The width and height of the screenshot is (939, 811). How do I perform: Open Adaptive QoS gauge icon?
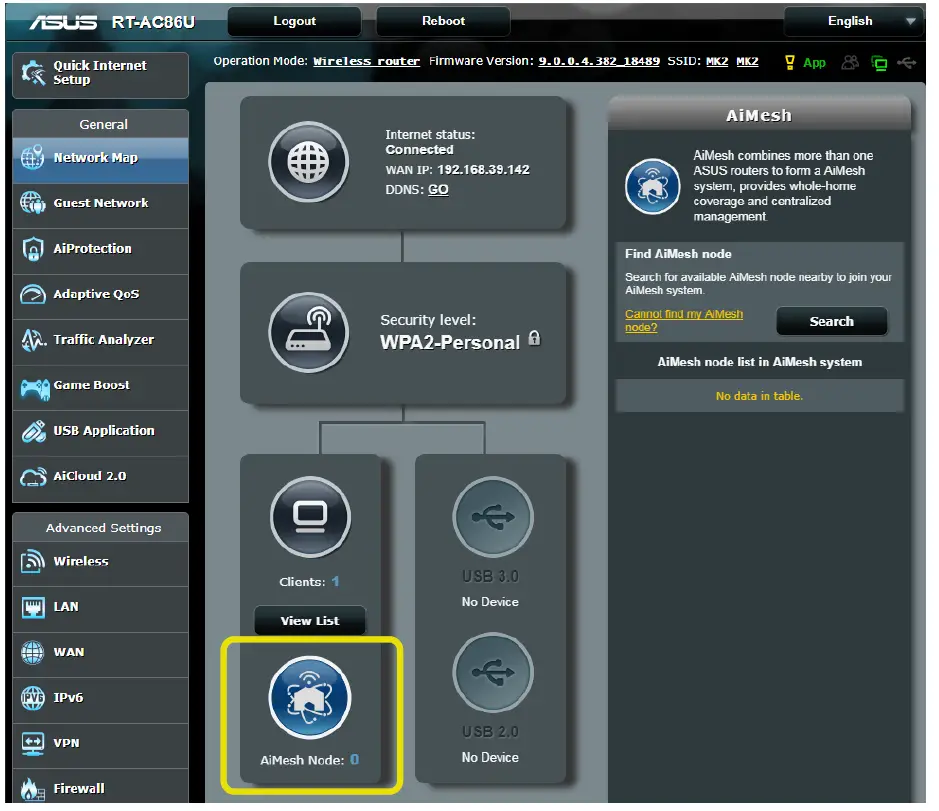pyautogui.click(x=32, y=294)
